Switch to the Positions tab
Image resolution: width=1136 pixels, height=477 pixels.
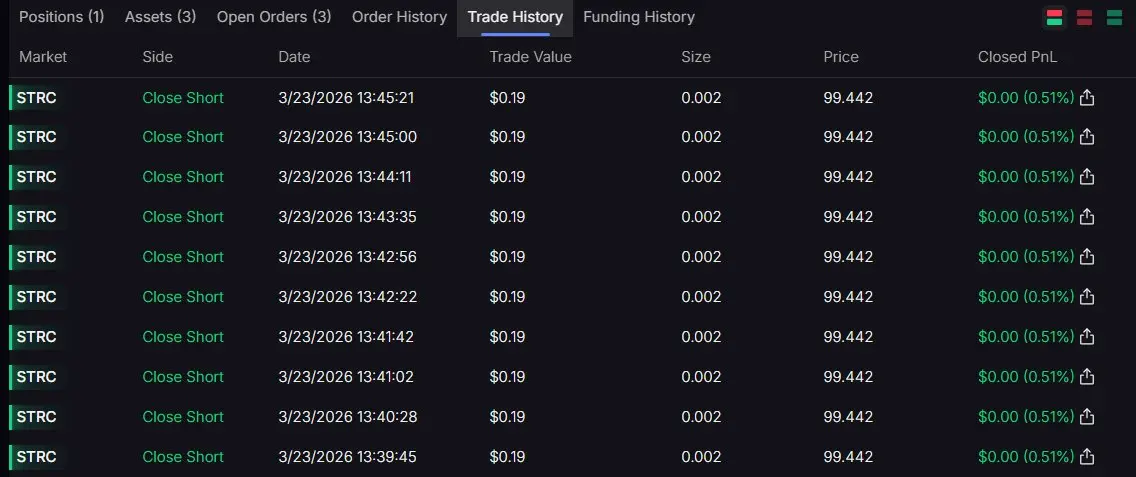(61, 17)
